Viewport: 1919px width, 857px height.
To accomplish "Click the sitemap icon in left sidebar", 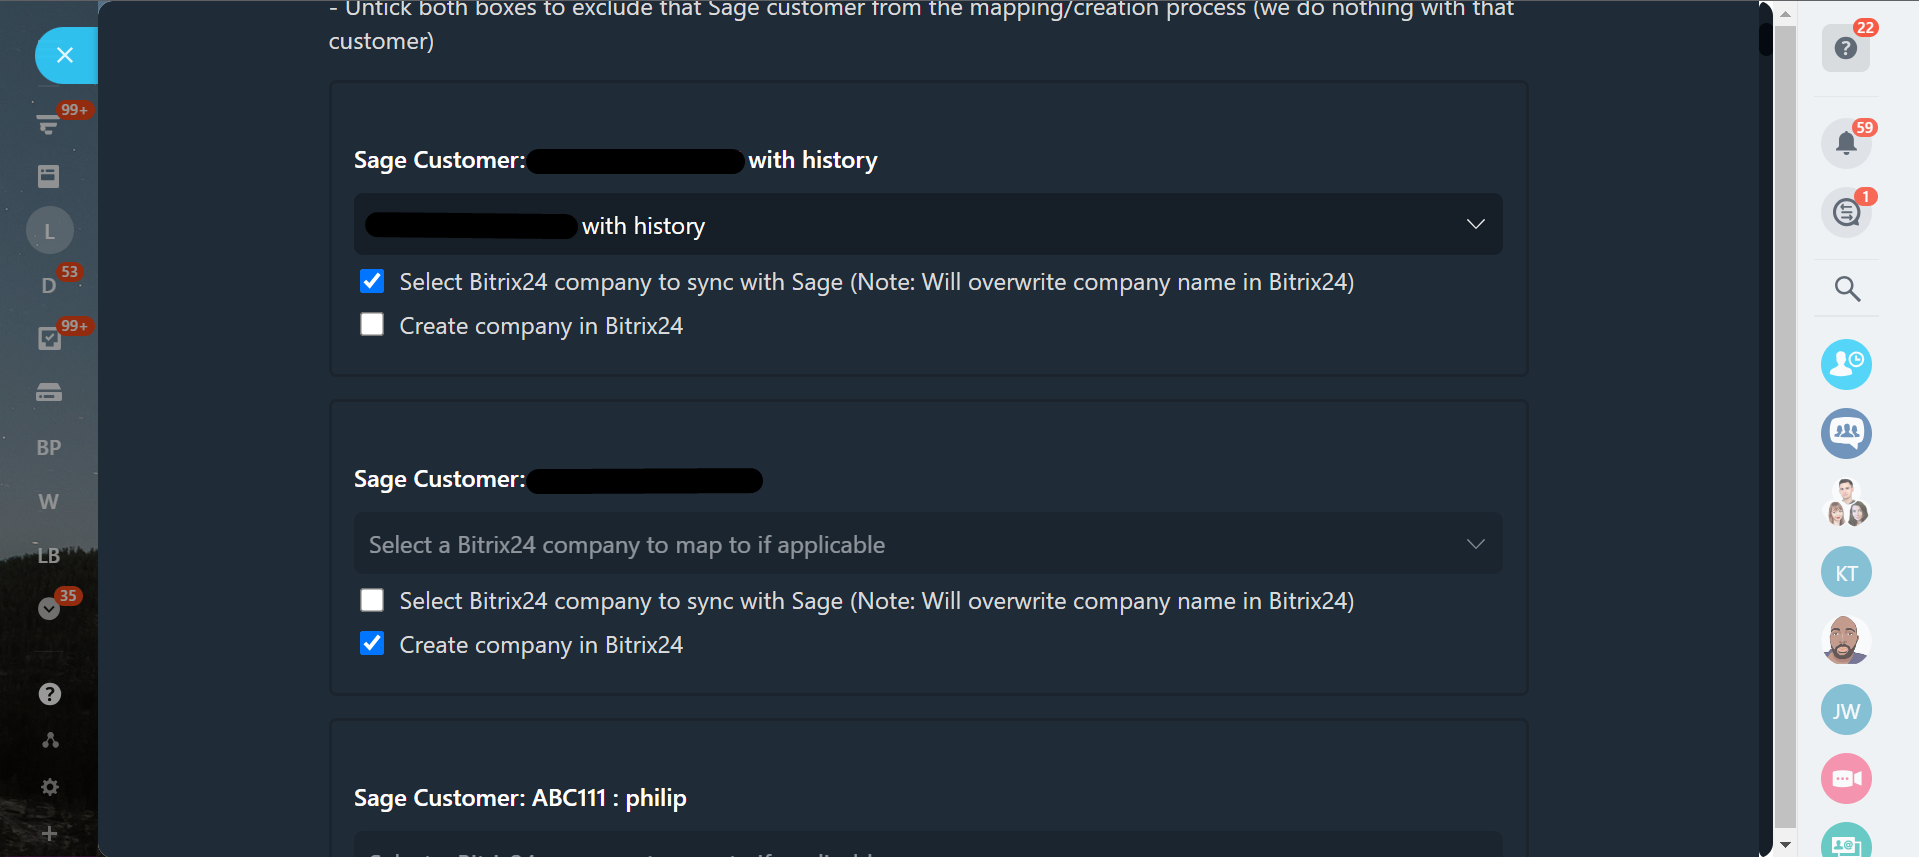I will point(49,740).
